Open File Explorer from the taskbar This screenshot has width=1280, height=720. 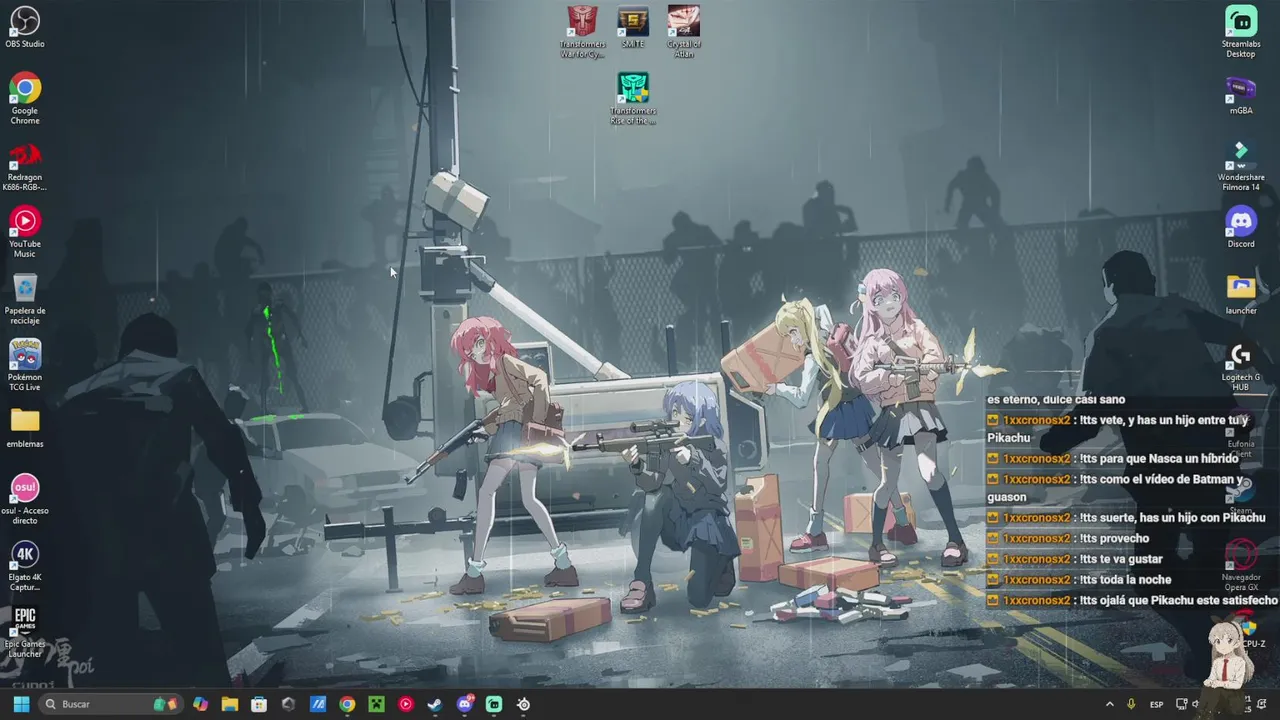pos(230,704)
